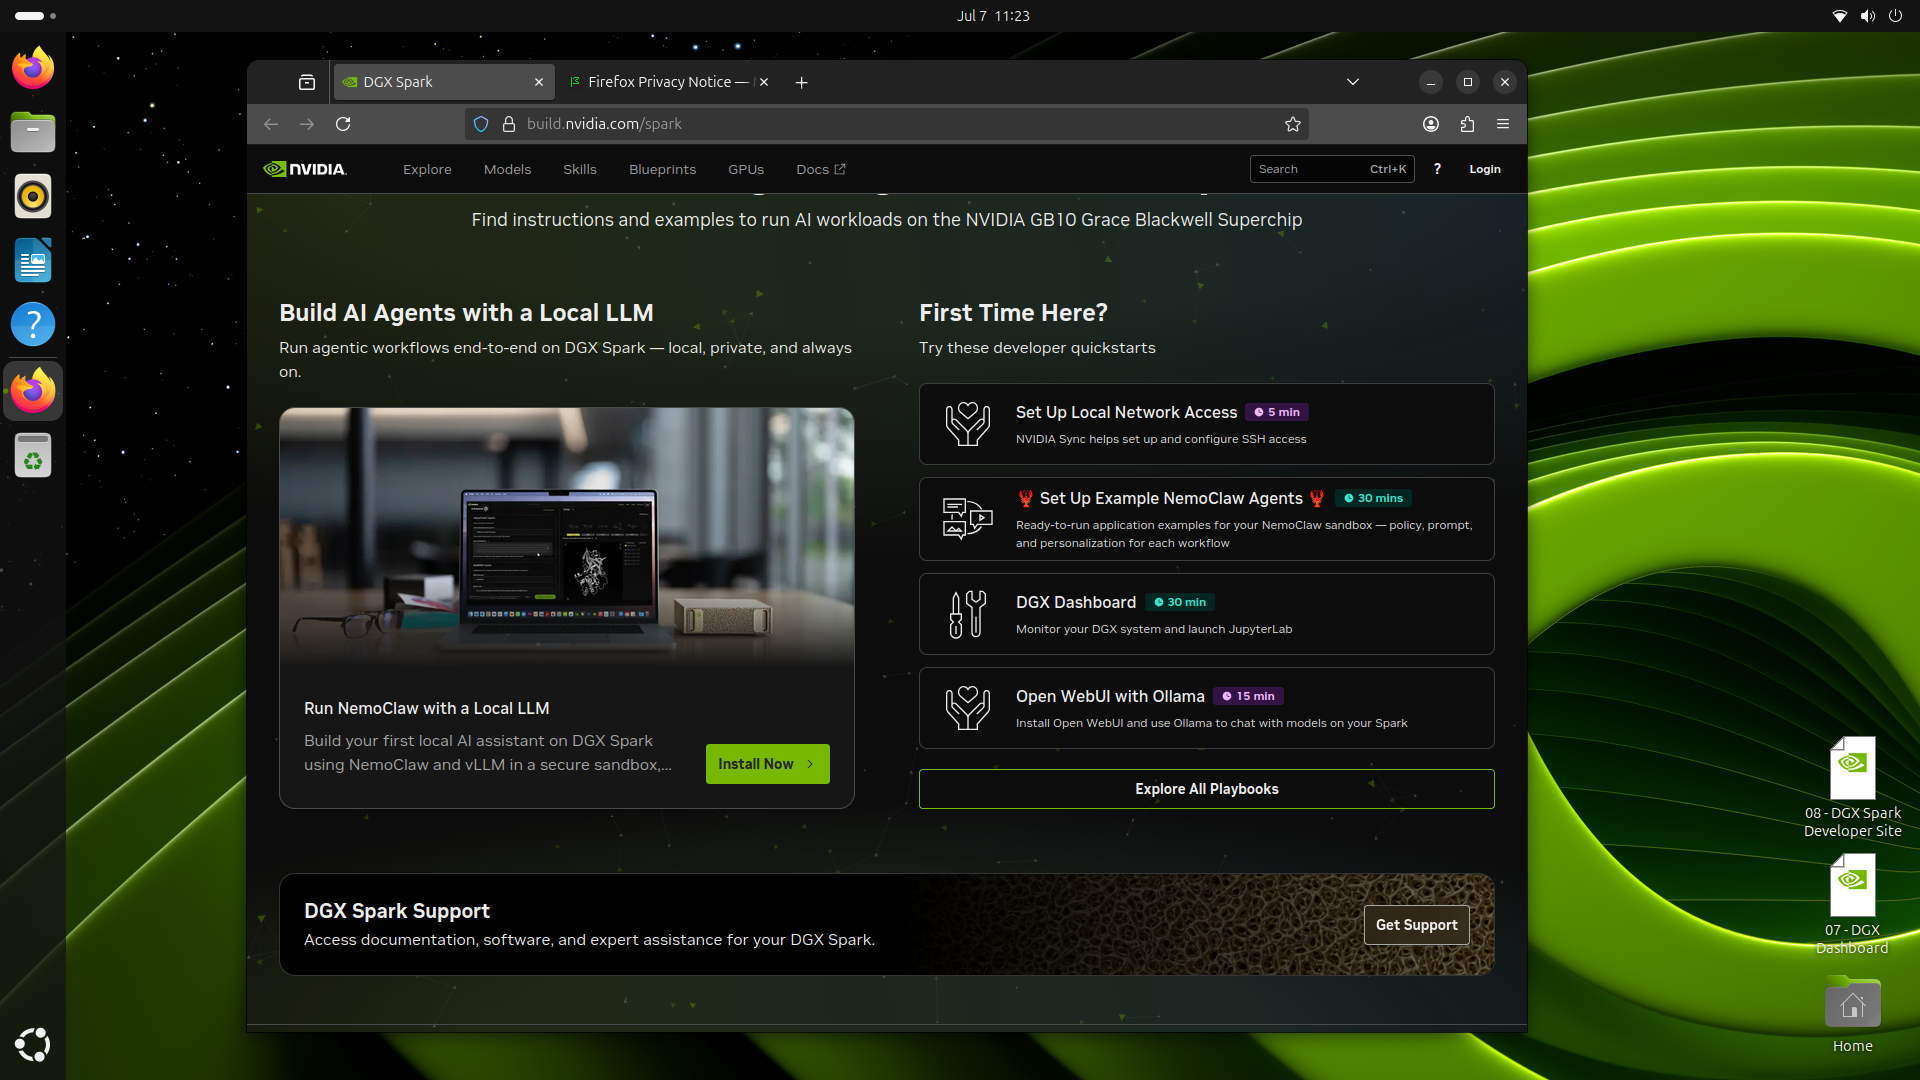
Task: Open the 07 - DGX Dashboard desktop shortcut
Action: click(x=1852, y=904)
